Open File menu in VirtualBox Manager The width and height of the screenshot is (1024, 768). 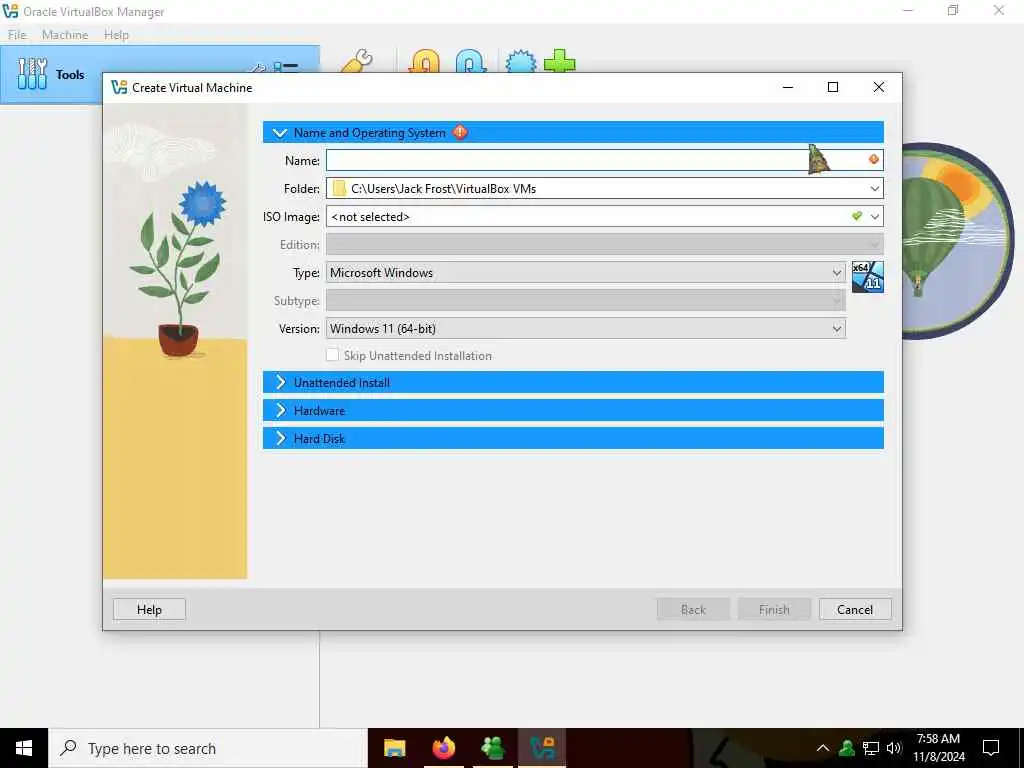pos(17,35)
